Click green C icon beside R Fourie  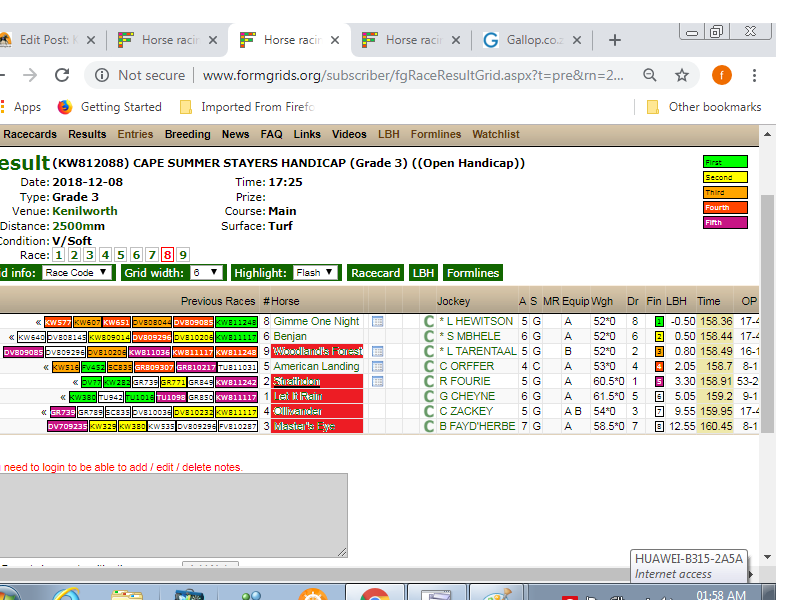pyautogui.click(x=429, y=382)
